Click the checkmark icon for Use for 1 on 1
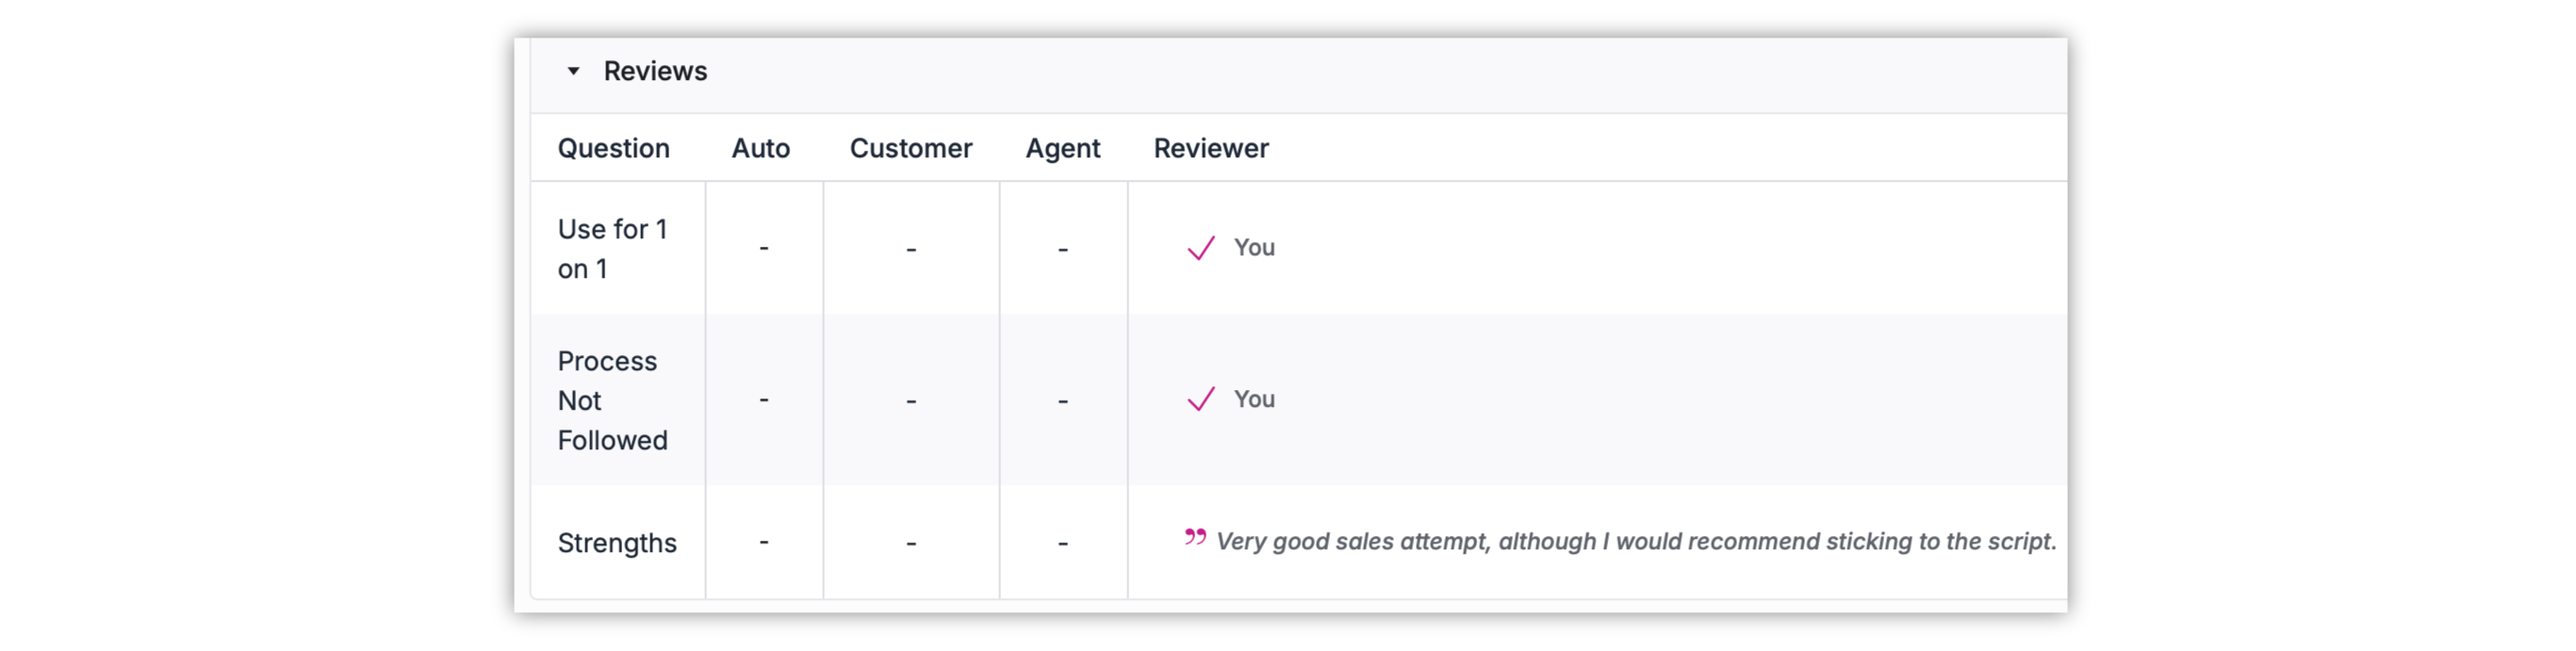 point(1200,247)
